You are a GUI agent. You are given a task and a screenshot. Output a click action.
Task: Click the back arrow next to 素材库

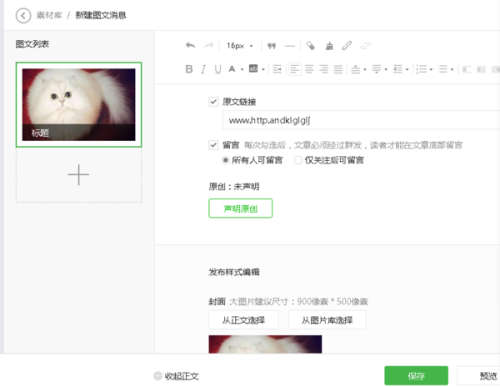coord(23,16)
